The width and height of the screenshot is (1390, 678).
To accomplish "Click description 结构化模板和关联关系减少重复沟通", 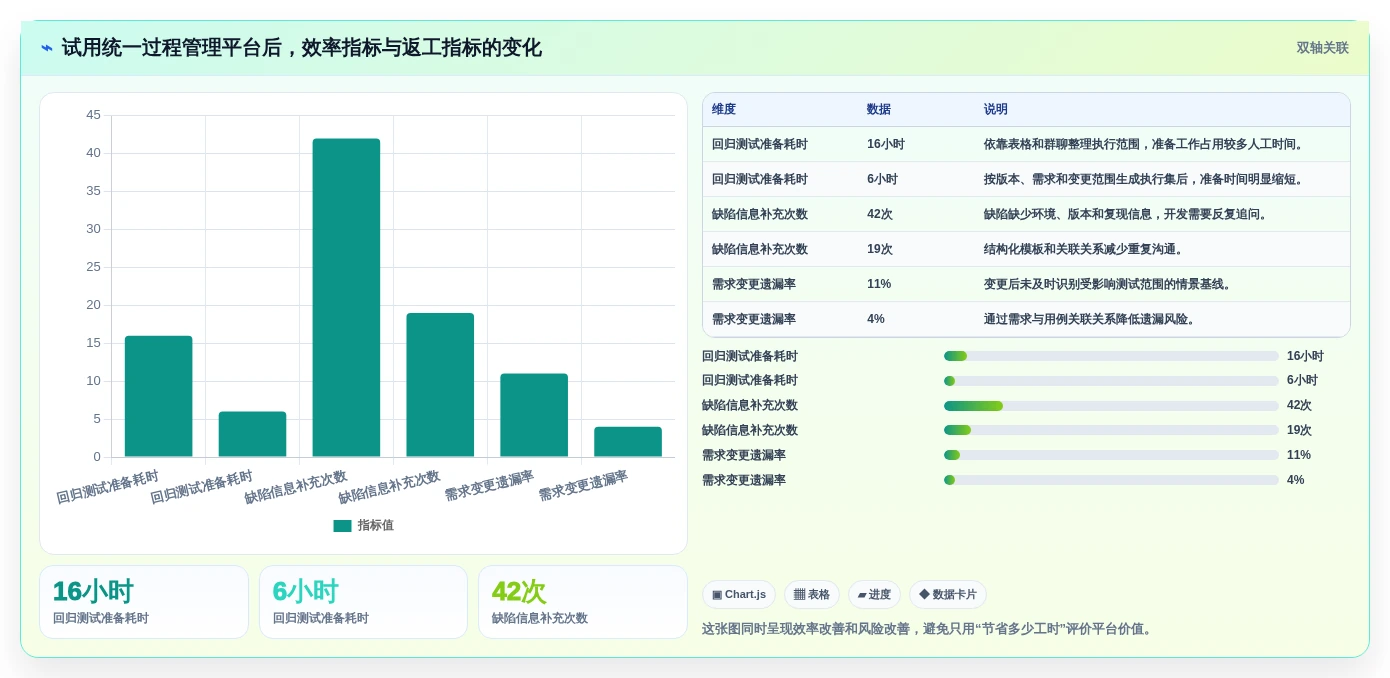I will coord(1086,249).
